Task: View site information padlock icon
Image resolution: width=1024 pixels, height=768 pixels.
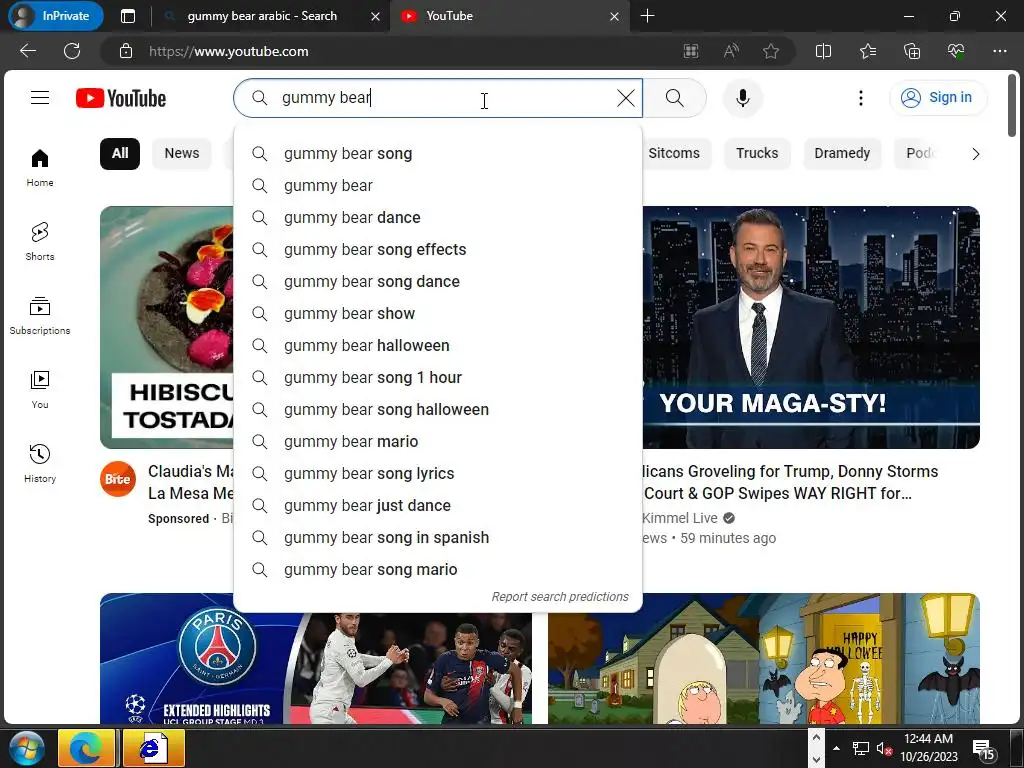Action: (x=126, y=51)
